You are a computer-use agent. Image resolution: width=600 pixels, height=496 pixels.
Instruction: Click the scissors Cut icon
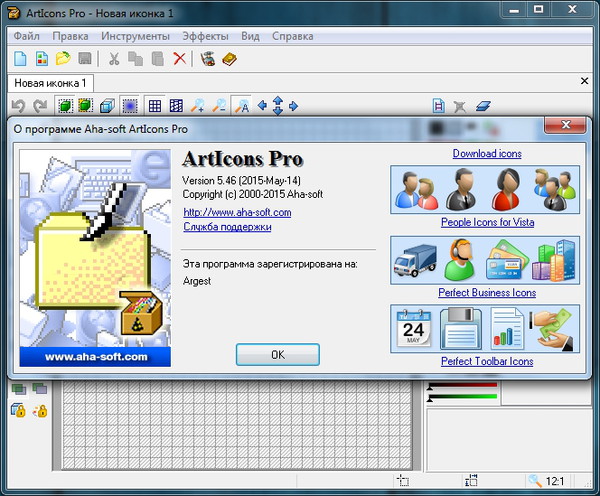tap(114, 59)
